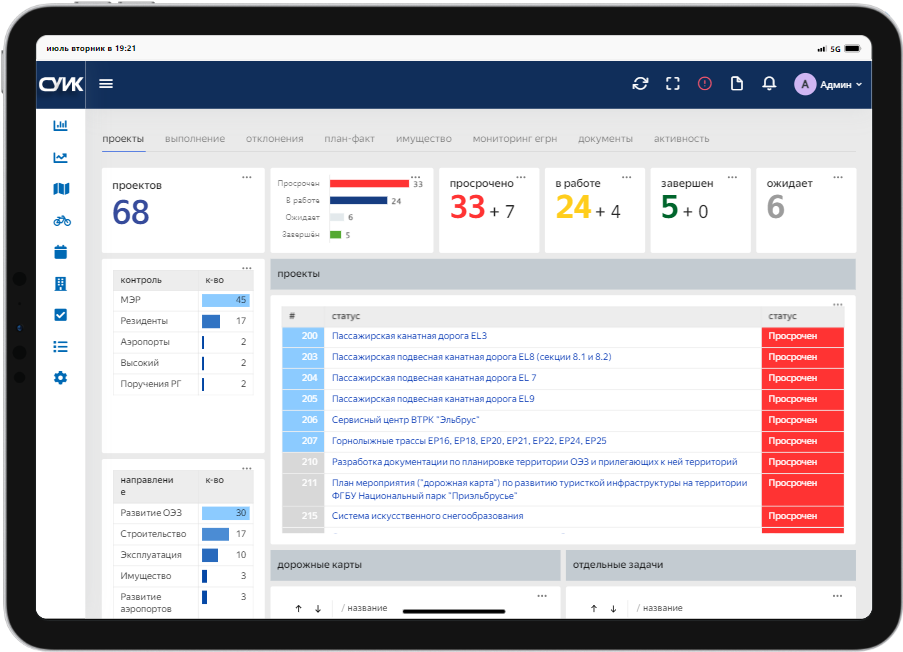Switch to документы tab
The width and height of the screenshot is (903, 652).
click(x=605, y=139)
